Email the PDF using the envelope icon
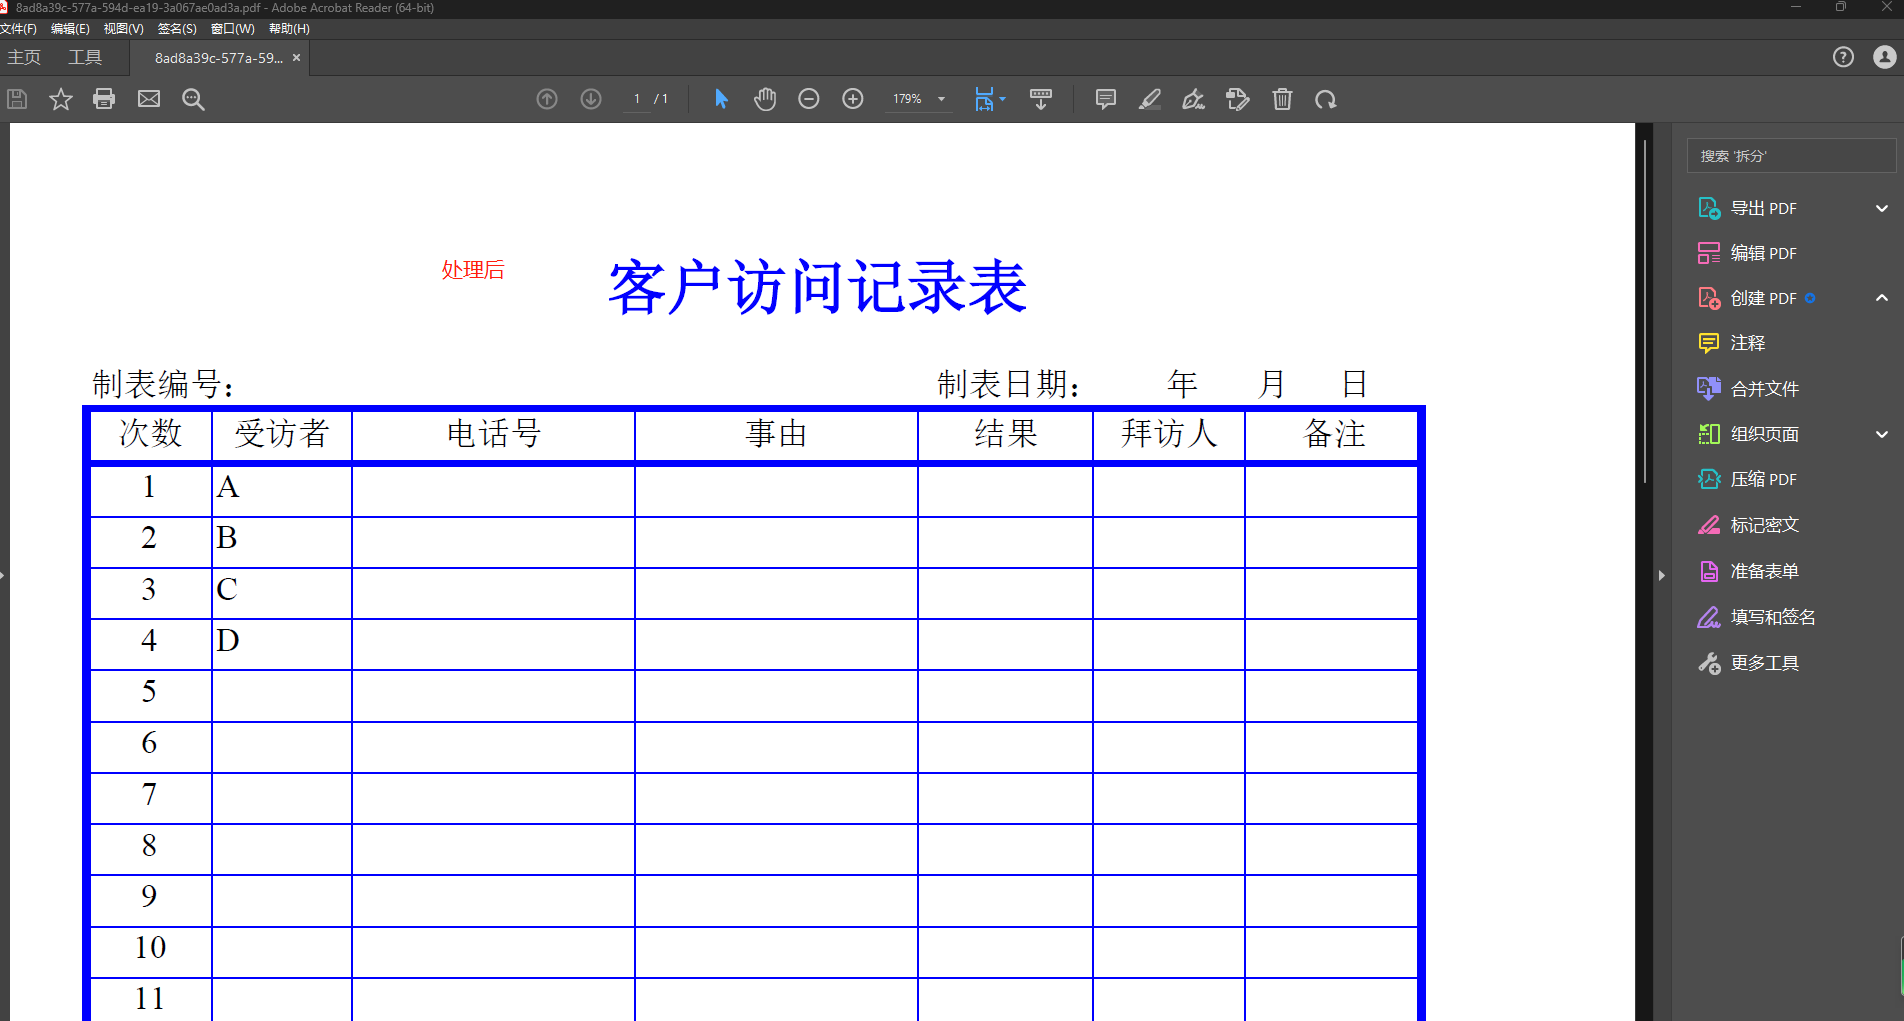 coord(148,99)
